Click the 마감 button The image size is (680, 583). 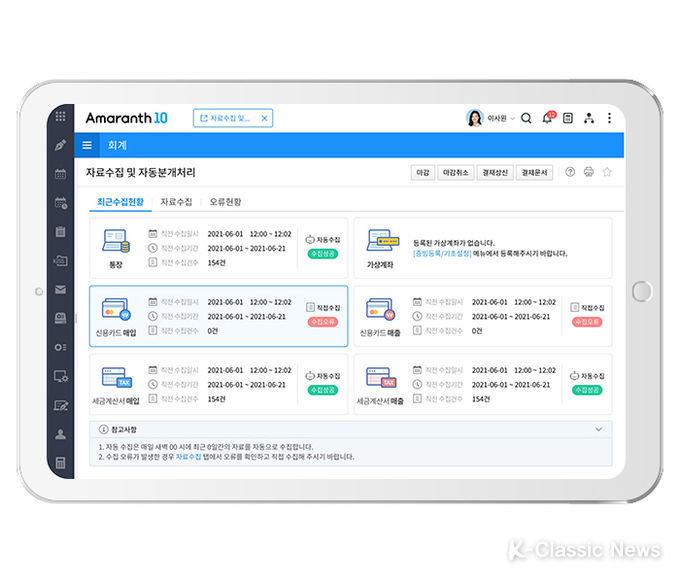[x=422, y=173]
